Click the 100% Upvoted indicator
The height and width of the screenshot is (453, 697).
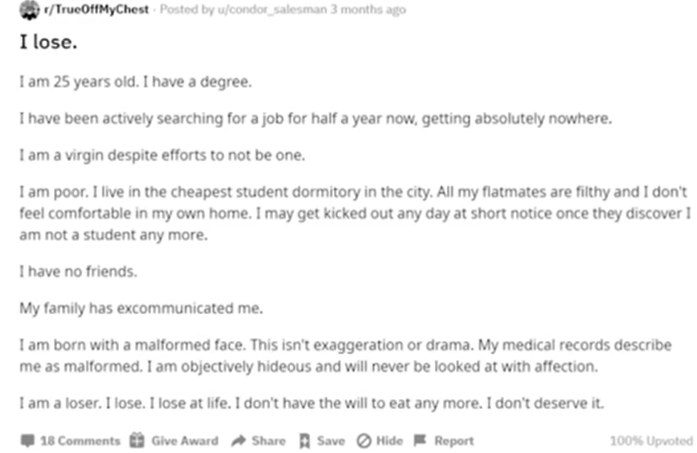651,441
